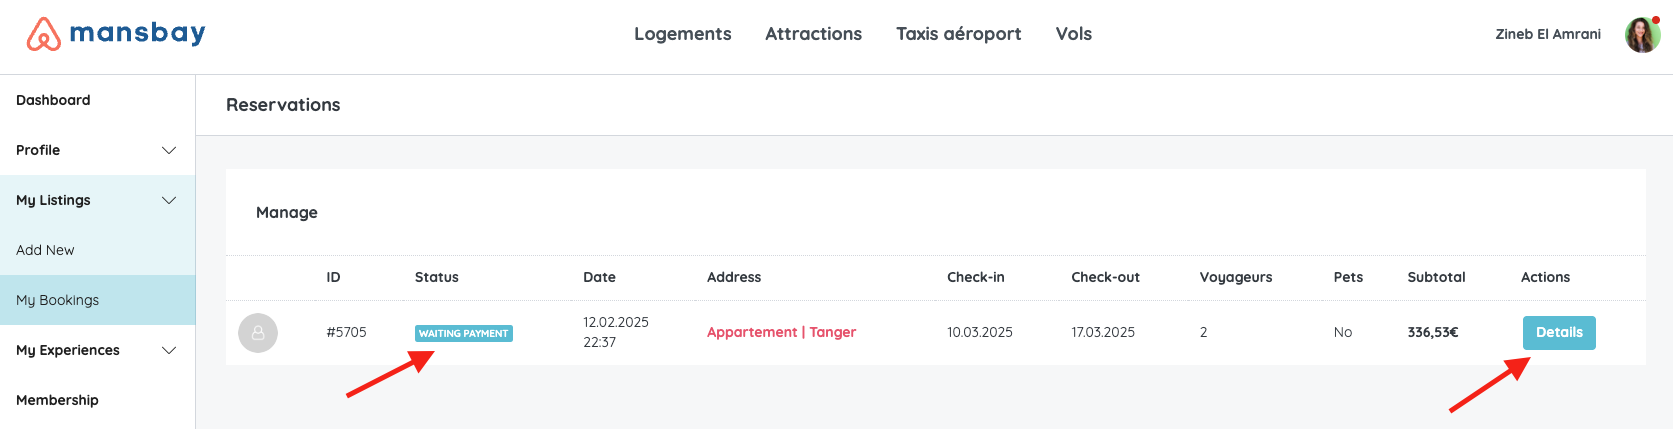
Task: Open Zineb El Amrani's profile avatar
Action: [x=1642, y=34]
